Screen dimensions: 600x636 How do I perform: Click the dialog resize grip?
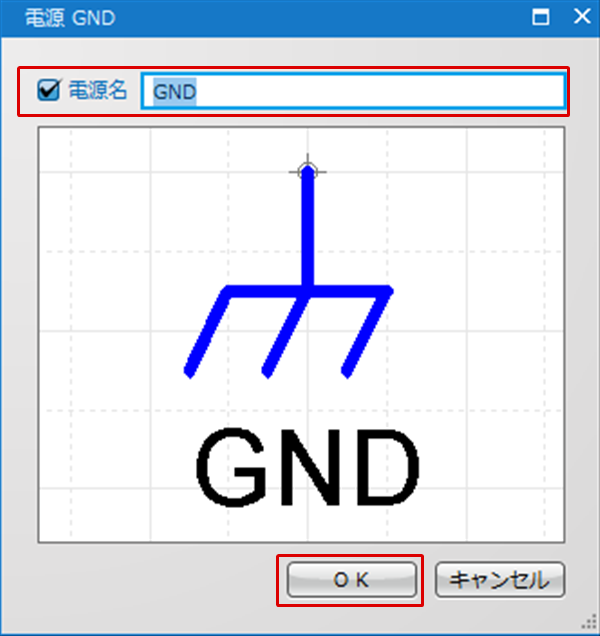[590, 623]
